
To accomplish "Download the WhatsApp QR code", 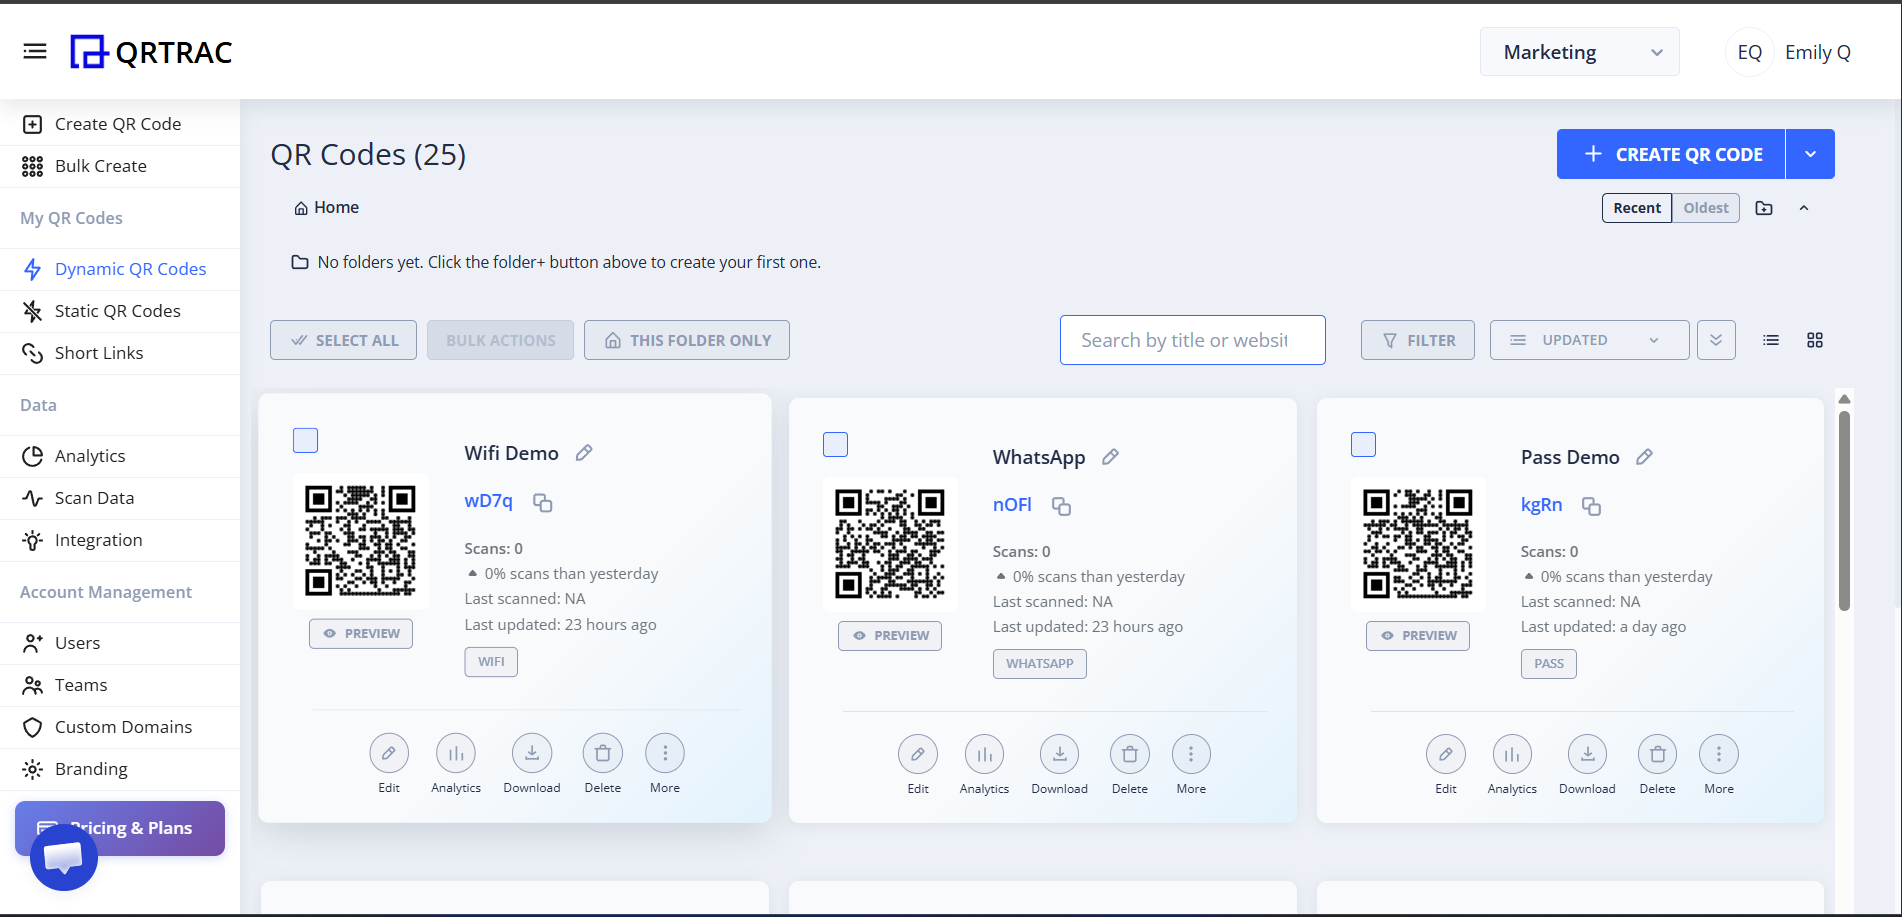I will coord(1060,754).
